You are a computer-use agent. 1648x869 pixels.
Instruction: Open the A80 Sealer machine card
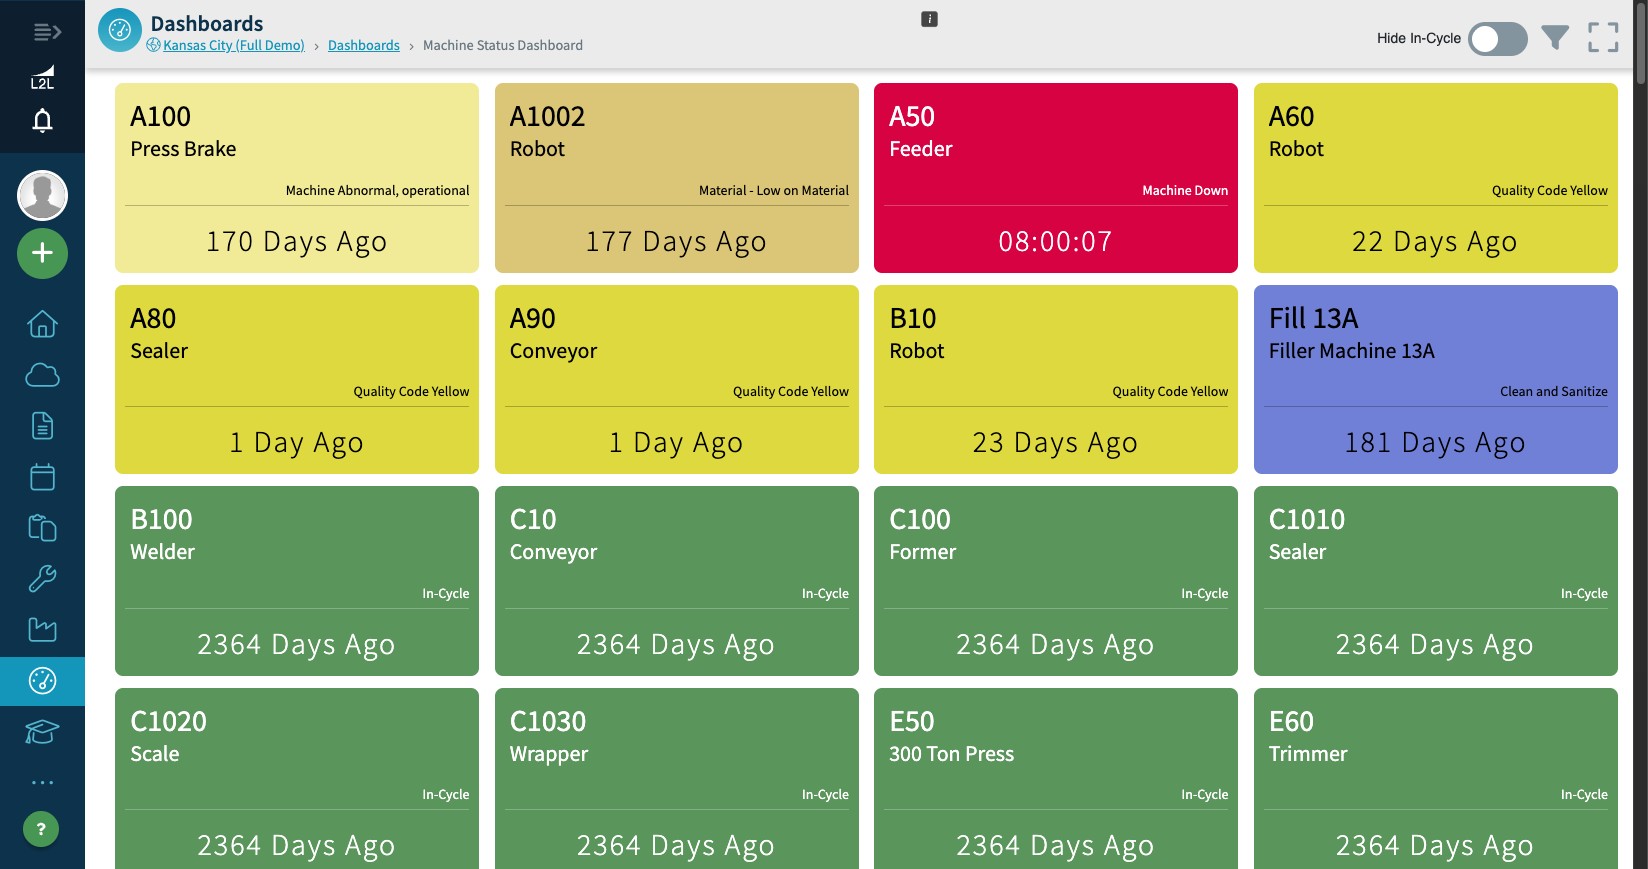tap(297, 379)
